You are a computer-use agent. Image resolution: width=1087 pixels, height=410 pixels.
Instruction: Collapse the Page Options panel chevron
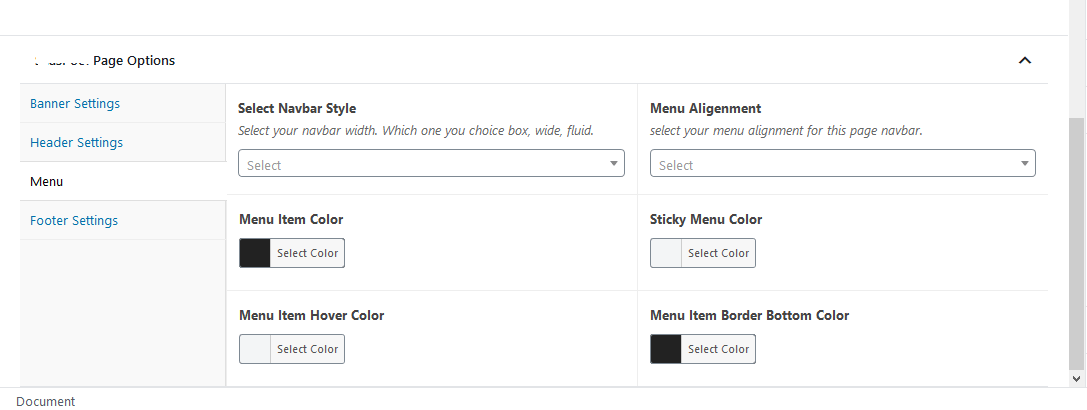click(1024, 61)
